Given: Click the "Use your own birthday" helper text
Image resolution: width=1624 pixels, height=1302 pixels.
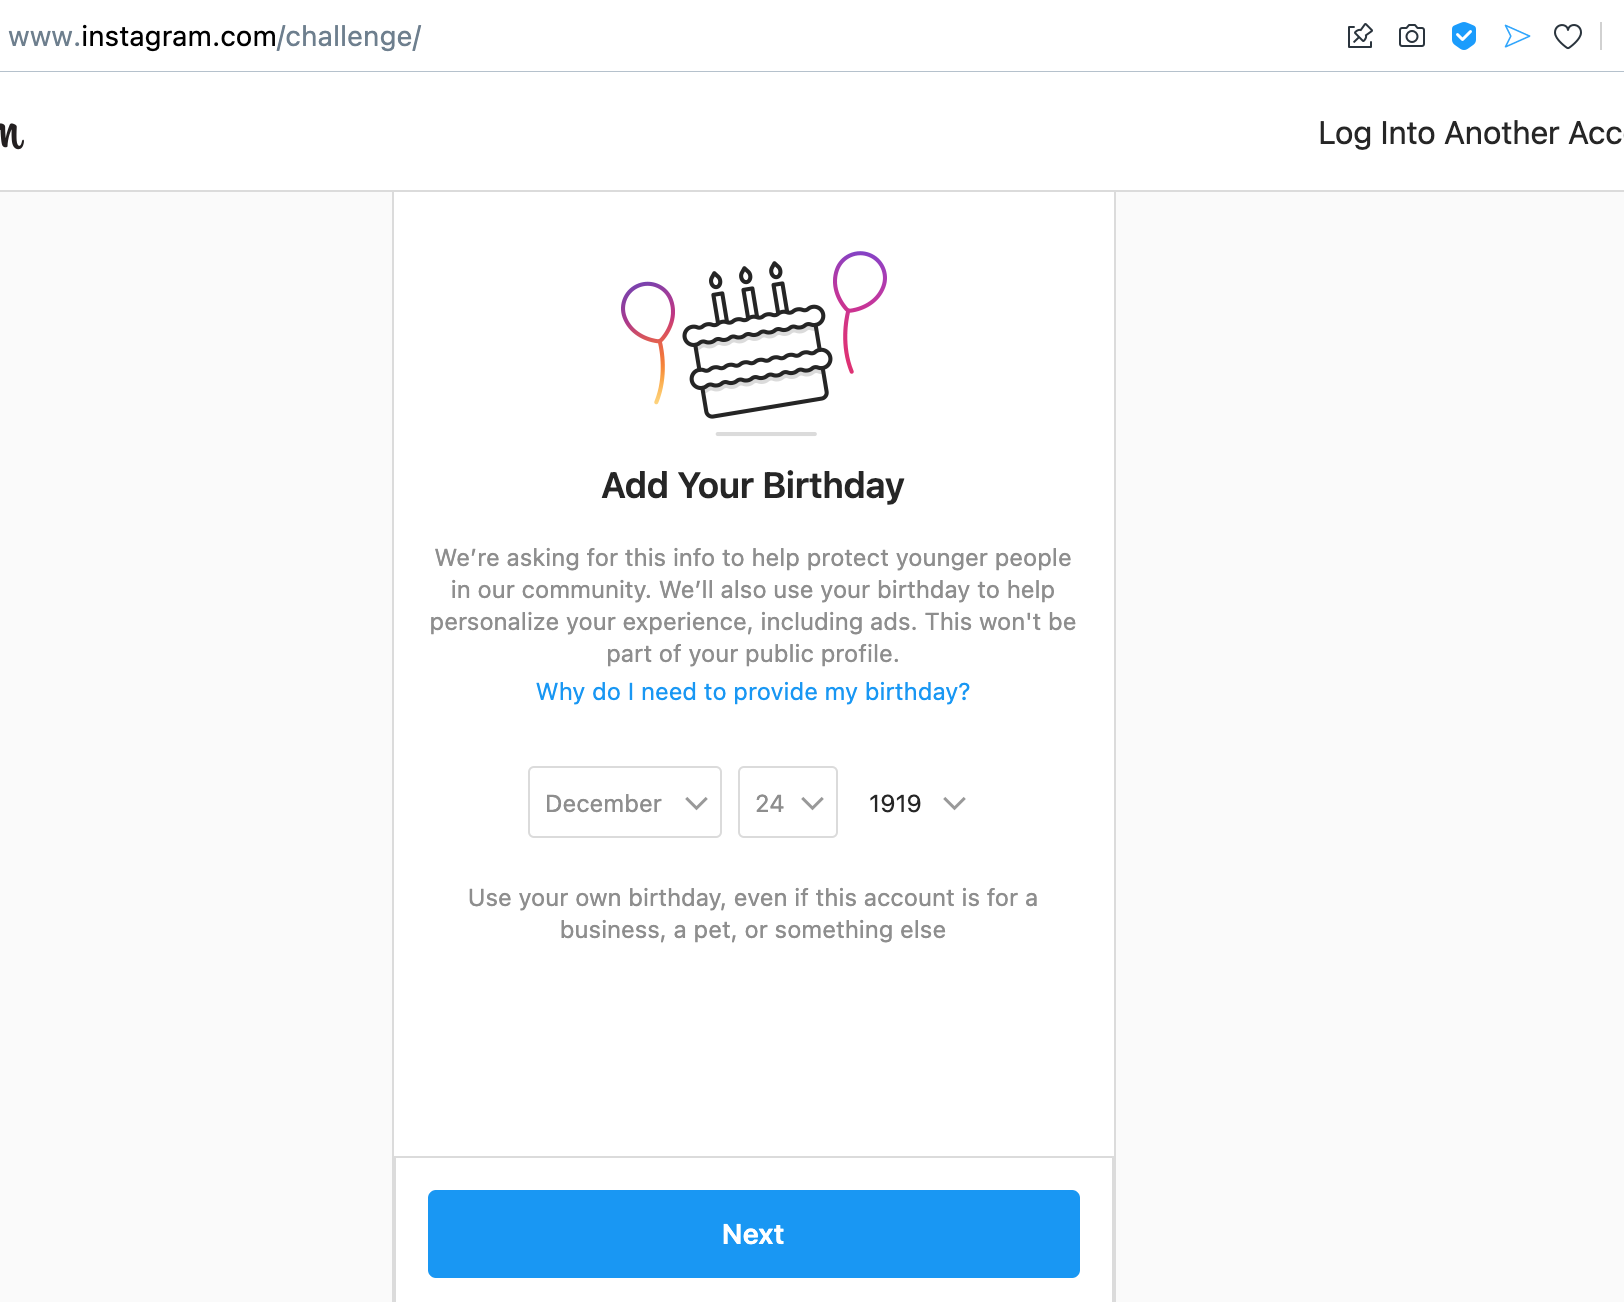Looking at the screenshot, I should pos(753,914).
